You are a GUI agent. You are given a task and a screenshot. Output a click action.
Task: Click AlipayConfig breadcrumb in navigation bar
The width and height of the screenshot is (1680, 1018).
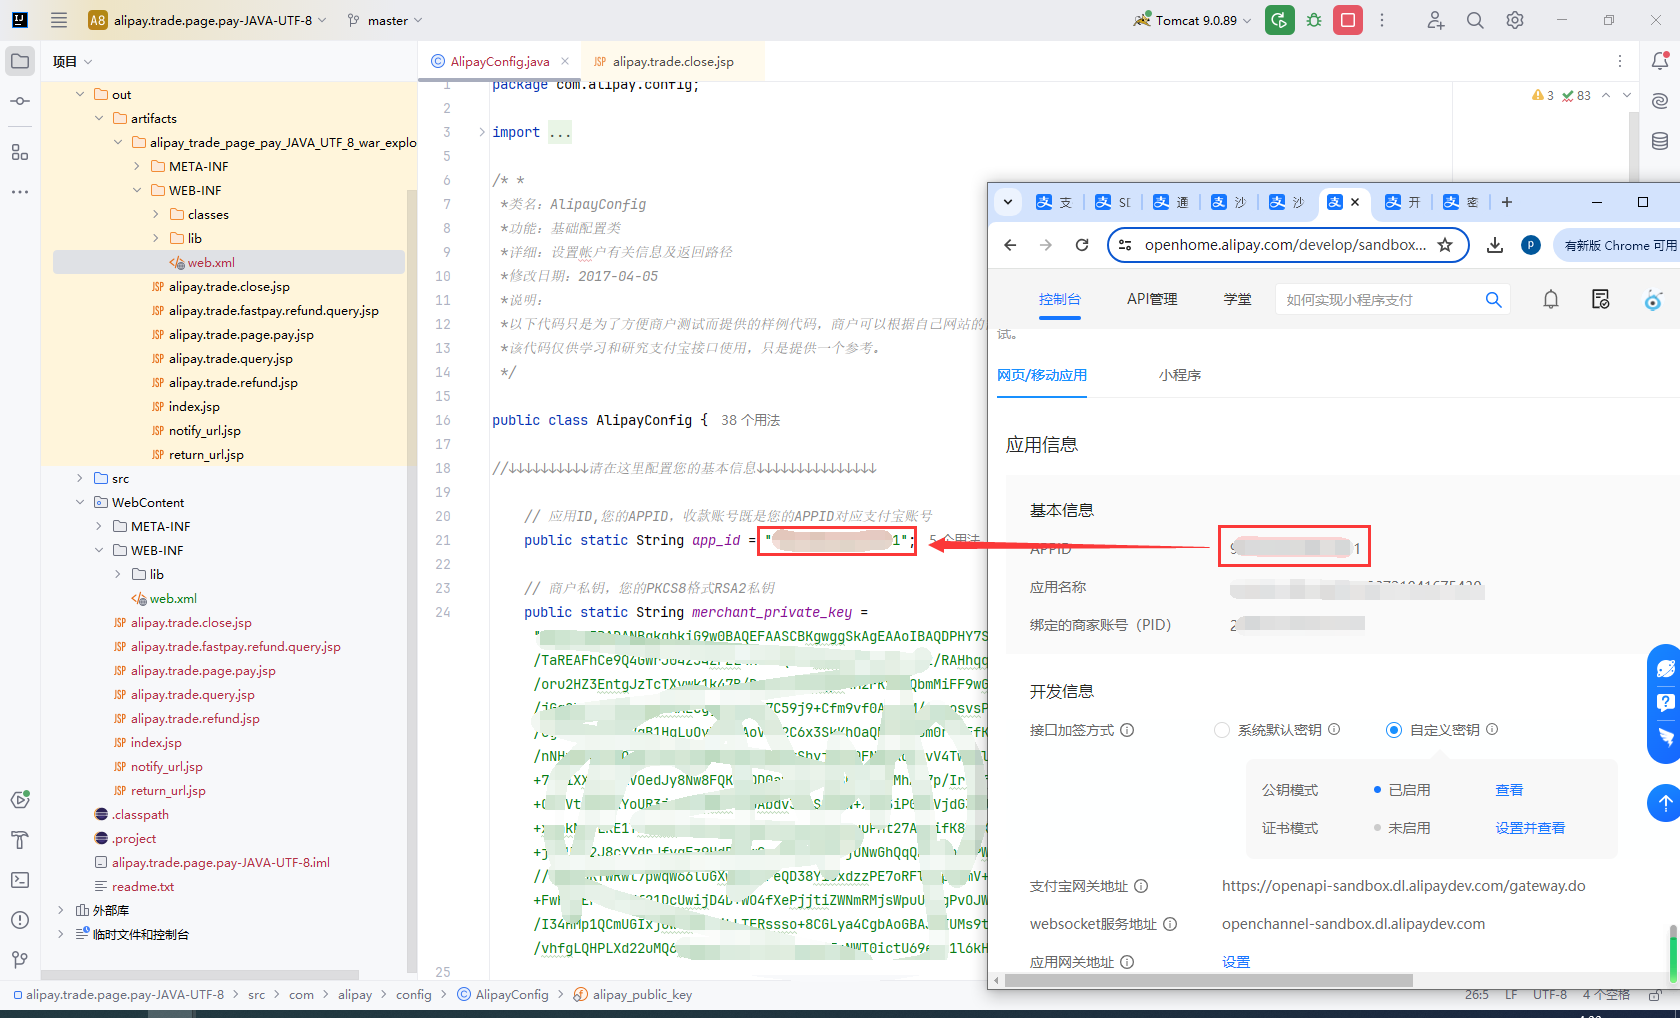coord(503,995)
